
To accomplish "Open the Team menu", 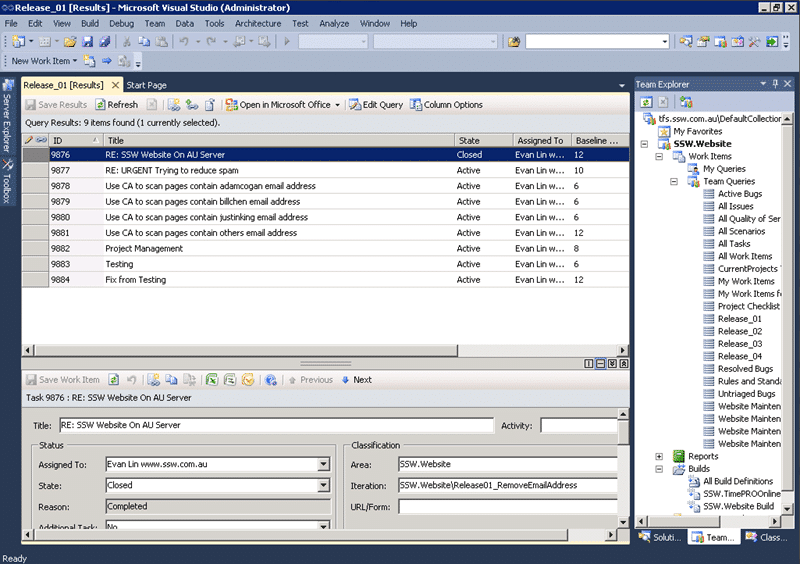I will (155, 23).
